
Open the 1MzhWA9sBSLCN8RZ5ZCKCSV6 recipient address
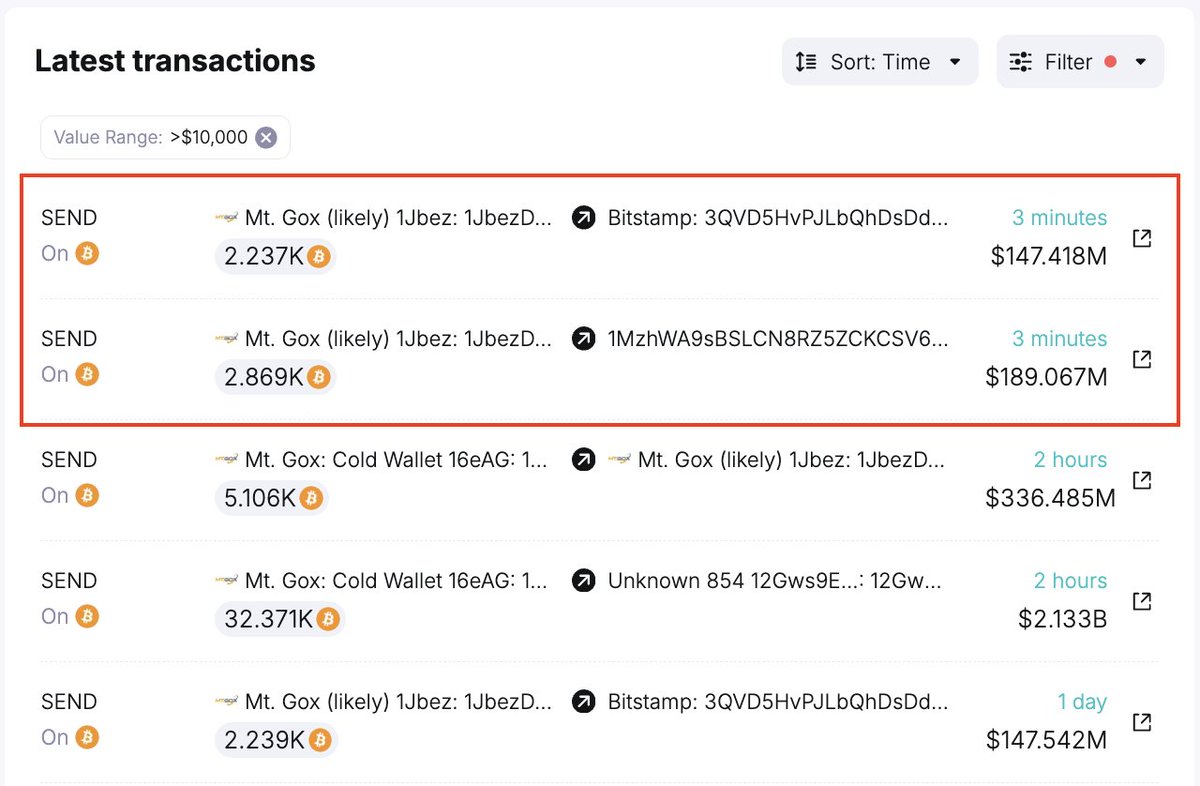(778, 339)
